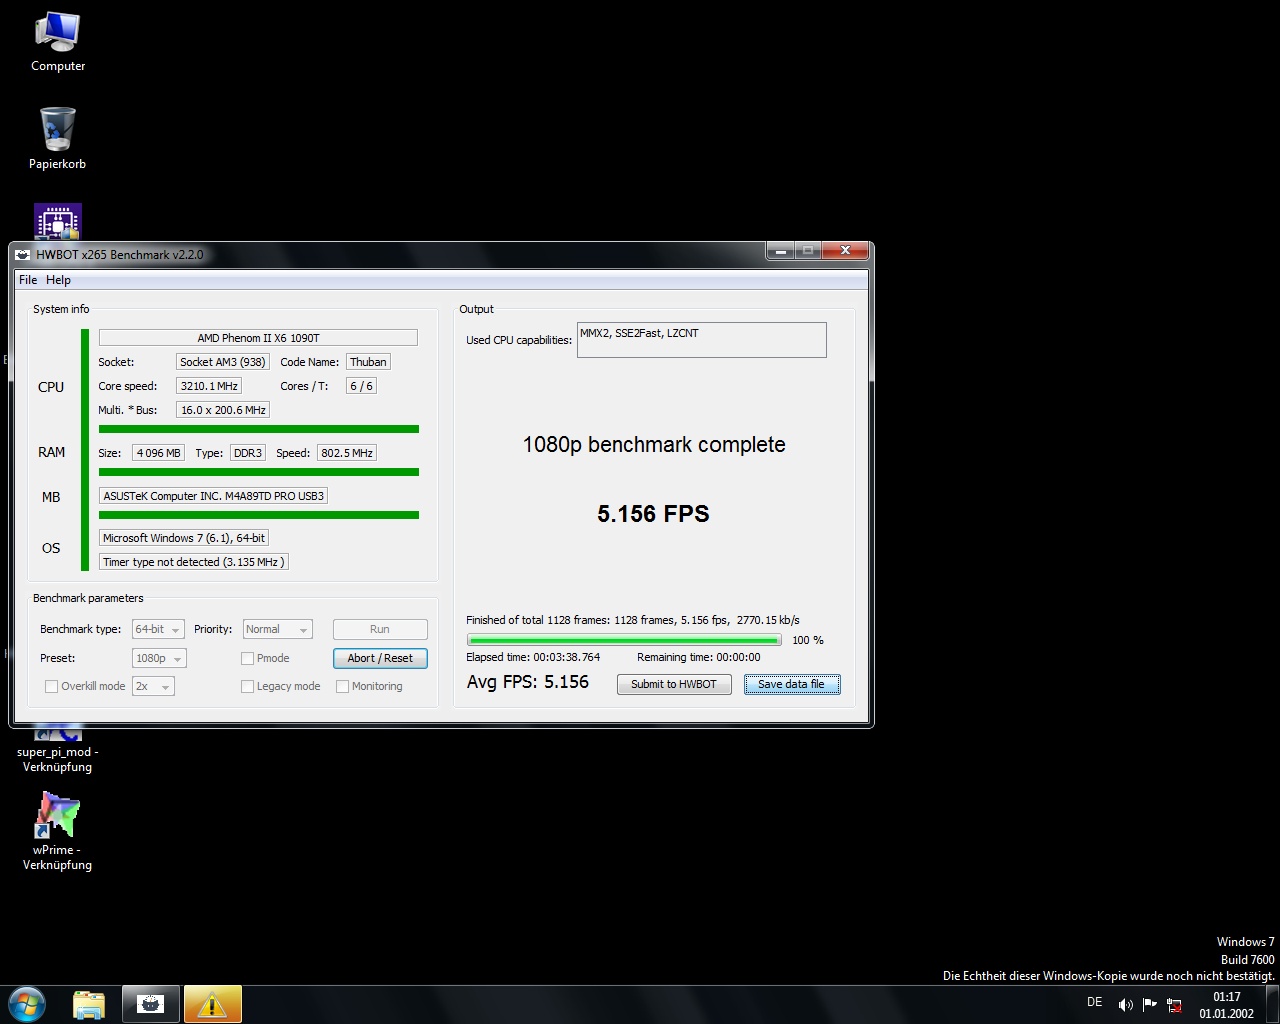
Task: Open the Papierkorb recycle bin icon
Action: click(57, 139)
